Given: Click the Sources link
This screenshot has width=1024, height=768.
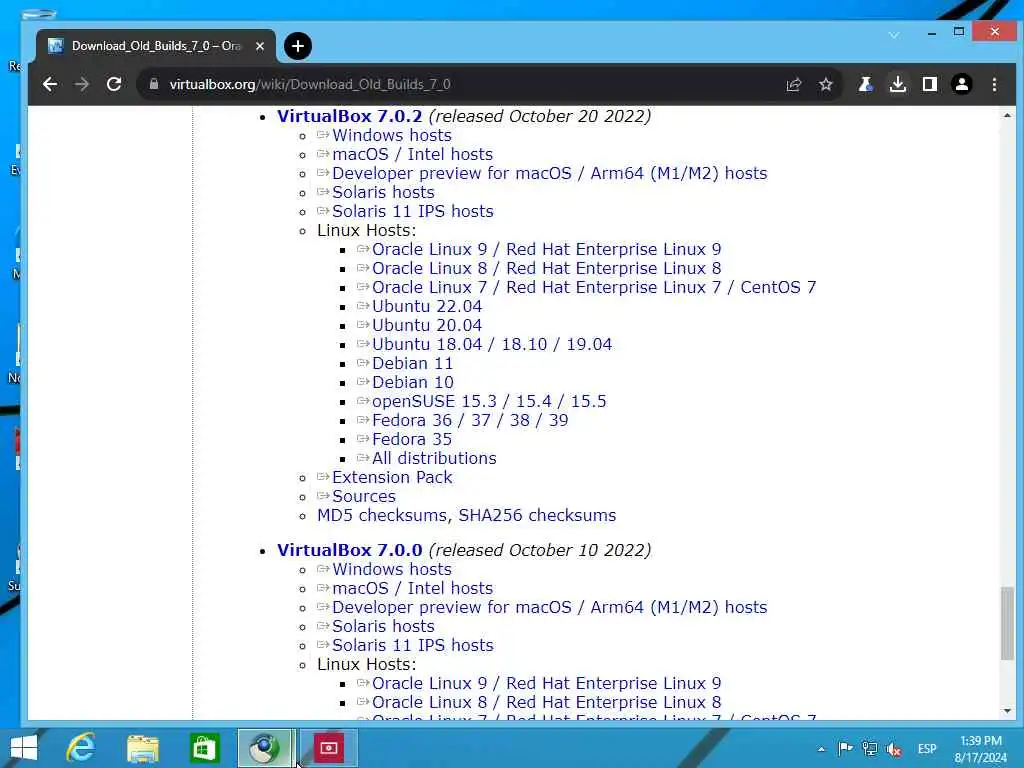Looking at the screenshot, I should (x=364, y=496).
